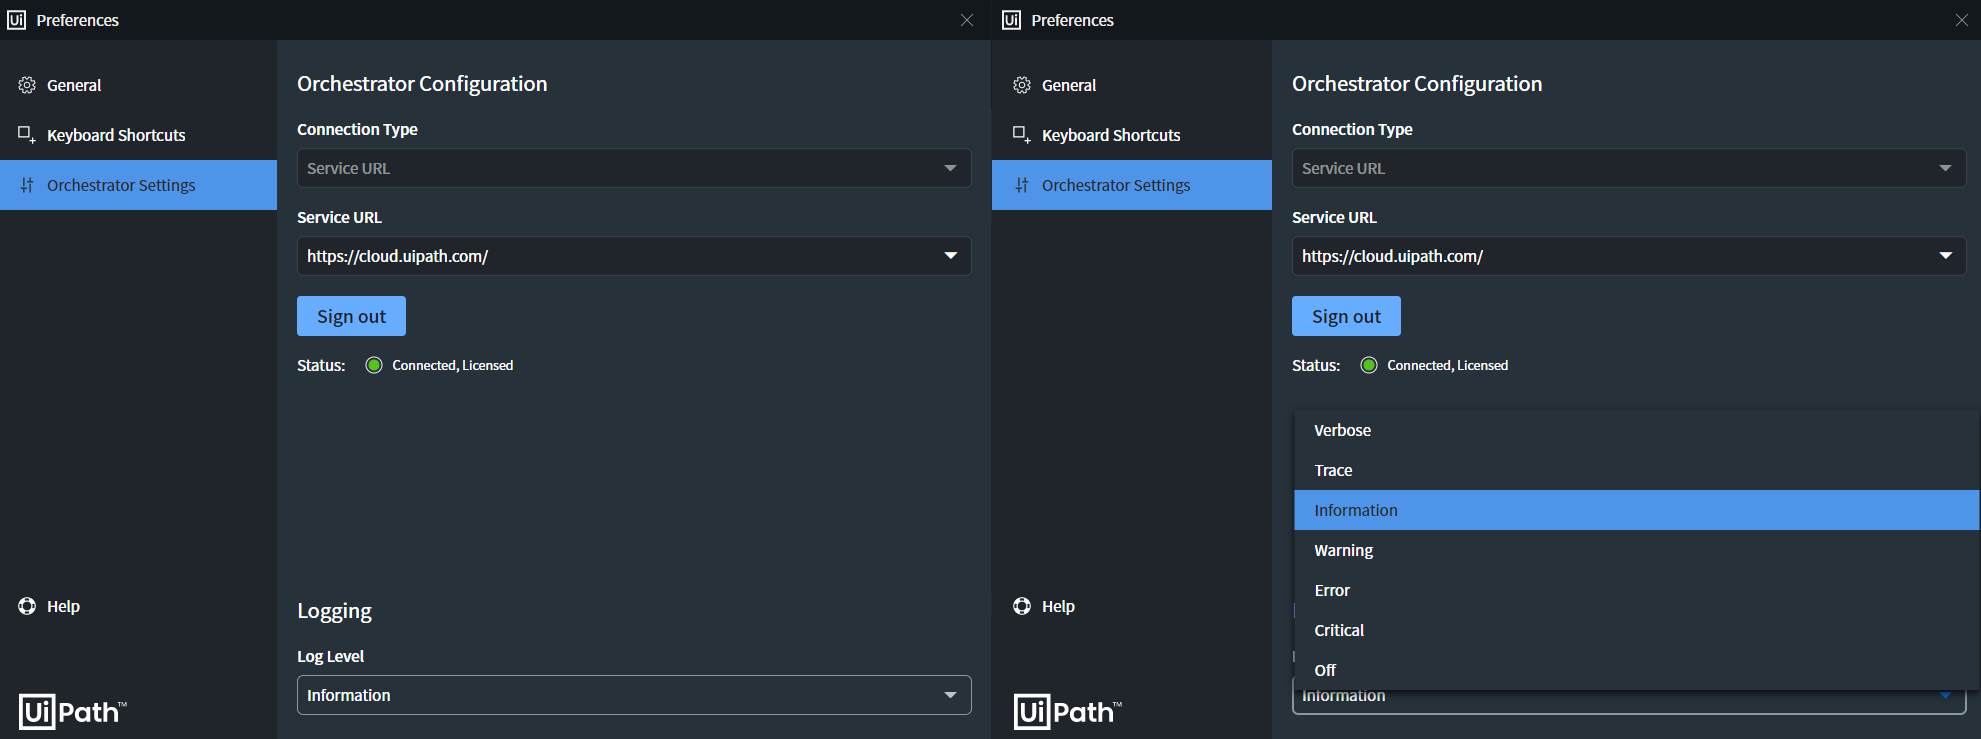Image resolution: width=1981 pixels, height=739 pixels.
Task: Pick Off from the log level list
Action: pos(1325,670)
